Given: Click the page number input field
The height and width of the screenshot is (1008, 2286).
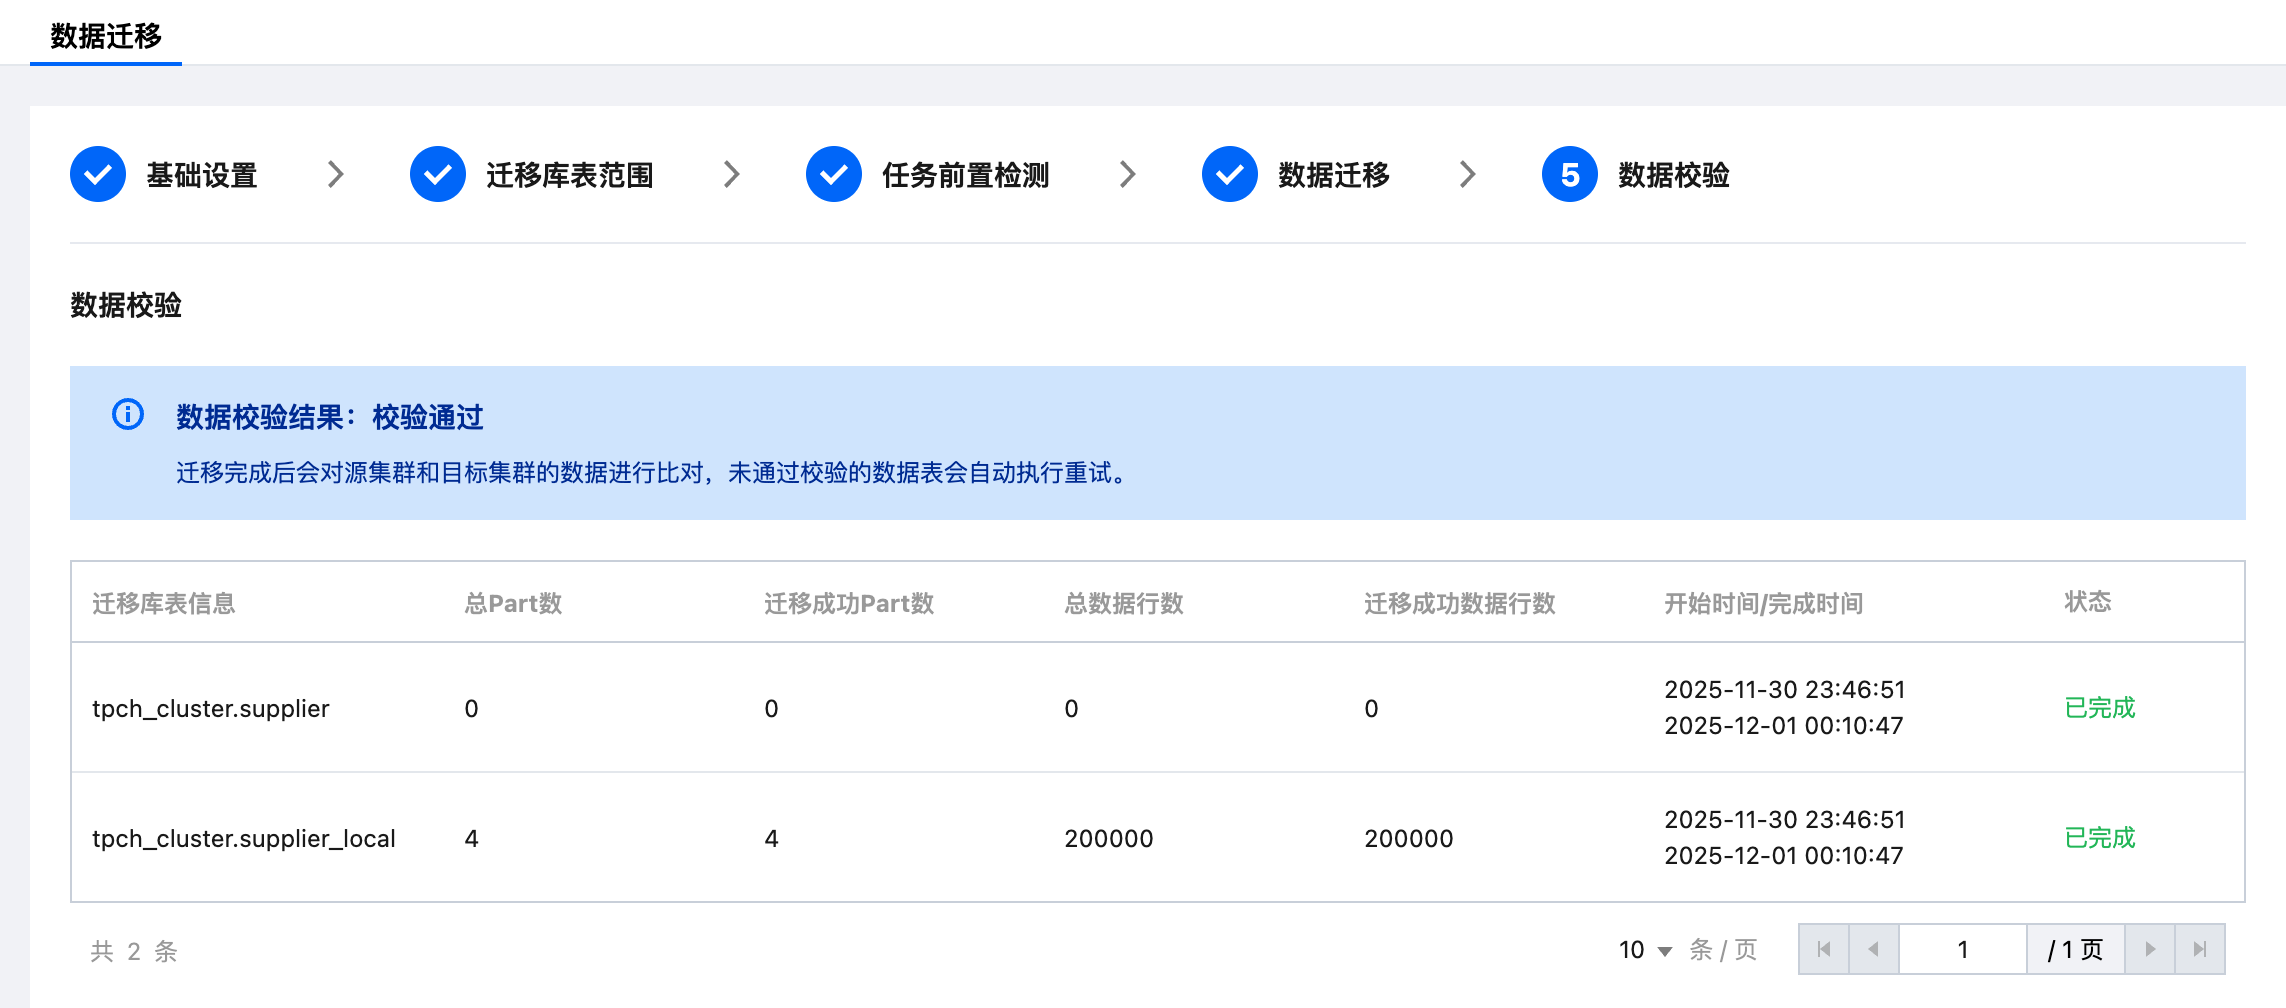Looking at the screenshot, I should tap(1962, 949).
